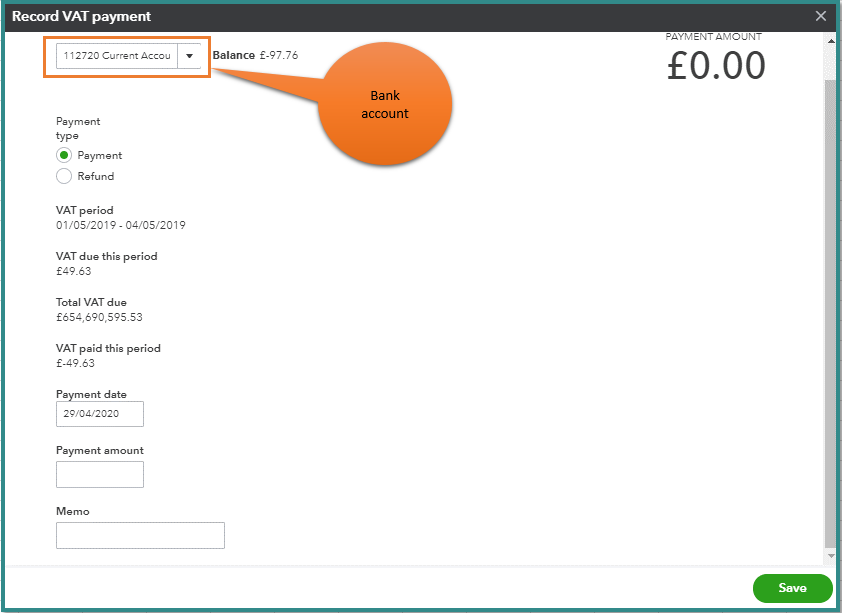Click inside the Payment date field
The height and width of the screenshot is (613, 842).
click(x=99, y=413)
